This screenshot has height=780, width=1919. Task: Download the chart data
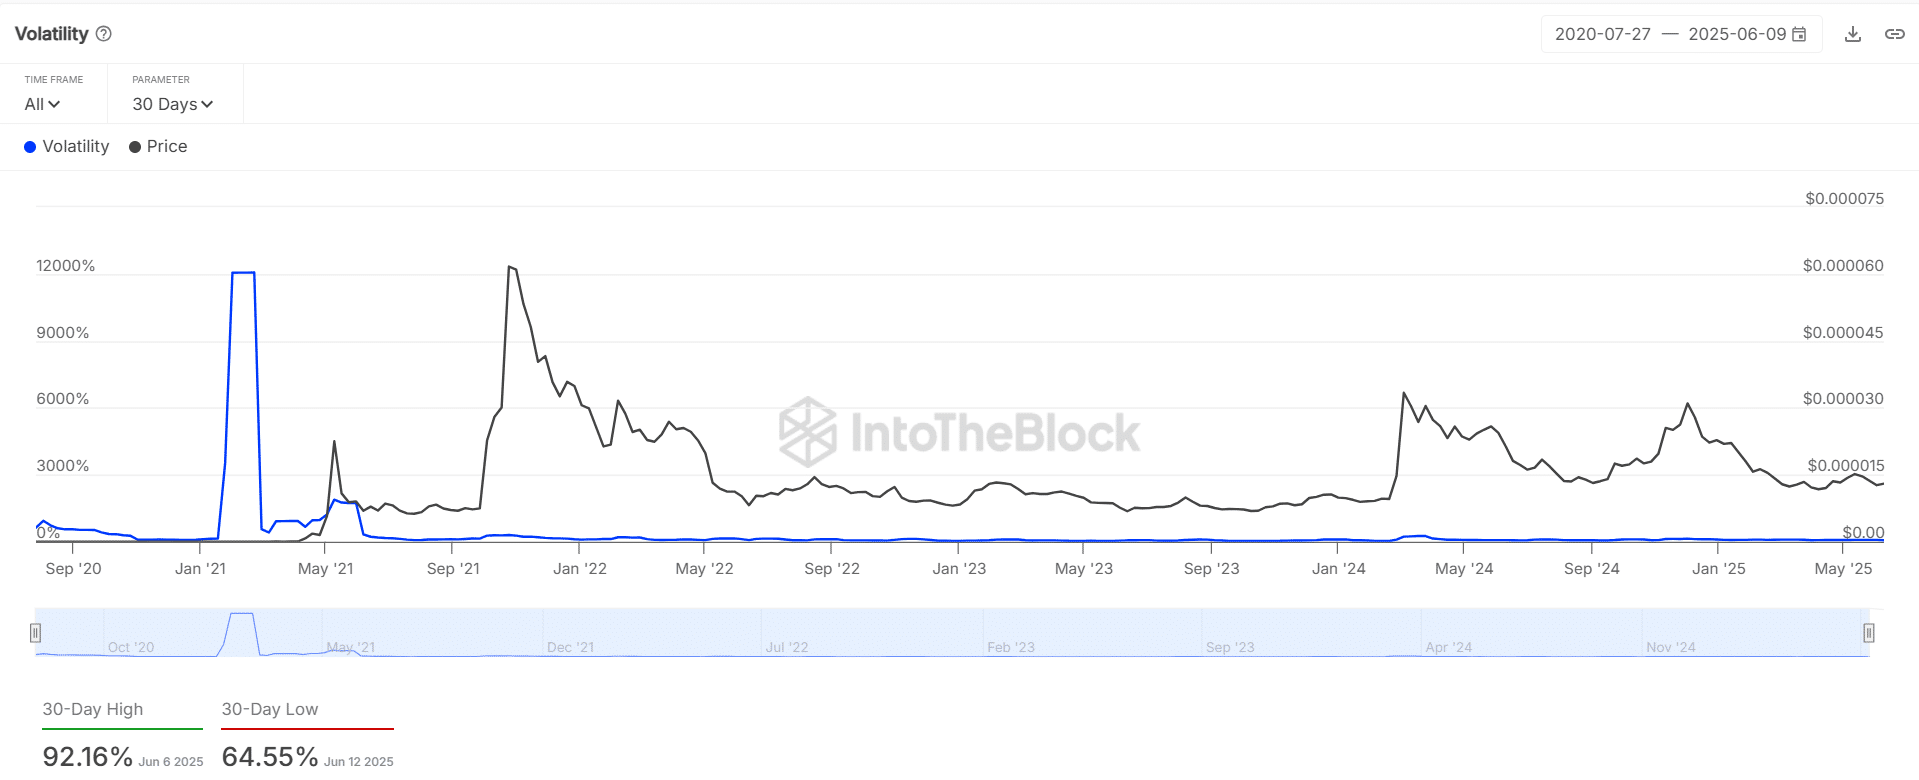tap(1853, 34)
